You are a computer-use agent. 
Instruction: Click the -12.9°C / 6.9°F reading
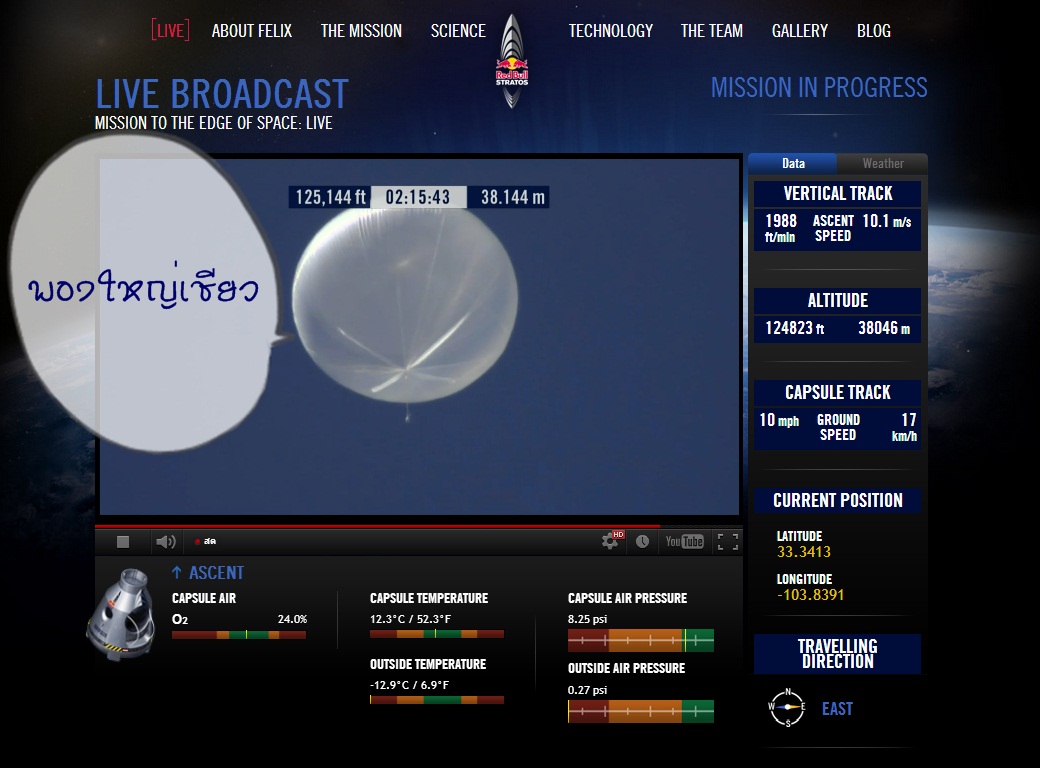point(409,685)
